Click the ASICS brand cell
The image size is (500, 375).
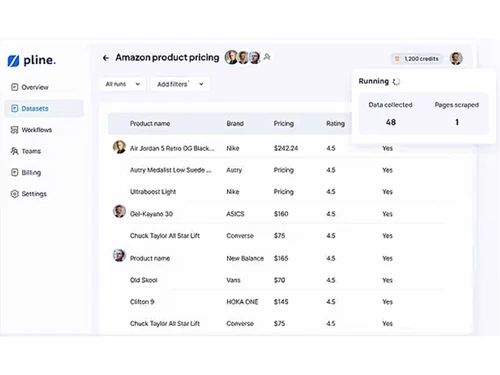click(235, 214)
